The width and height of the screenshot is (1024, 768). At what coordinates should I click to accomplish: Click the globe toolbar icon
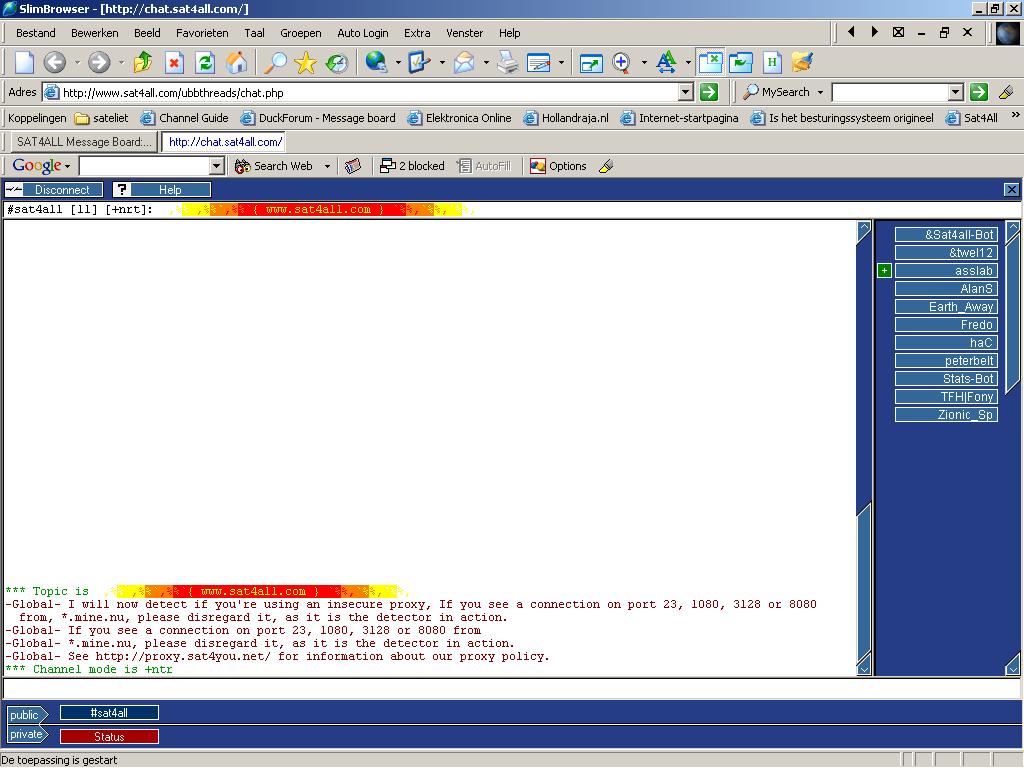[376, 62]
